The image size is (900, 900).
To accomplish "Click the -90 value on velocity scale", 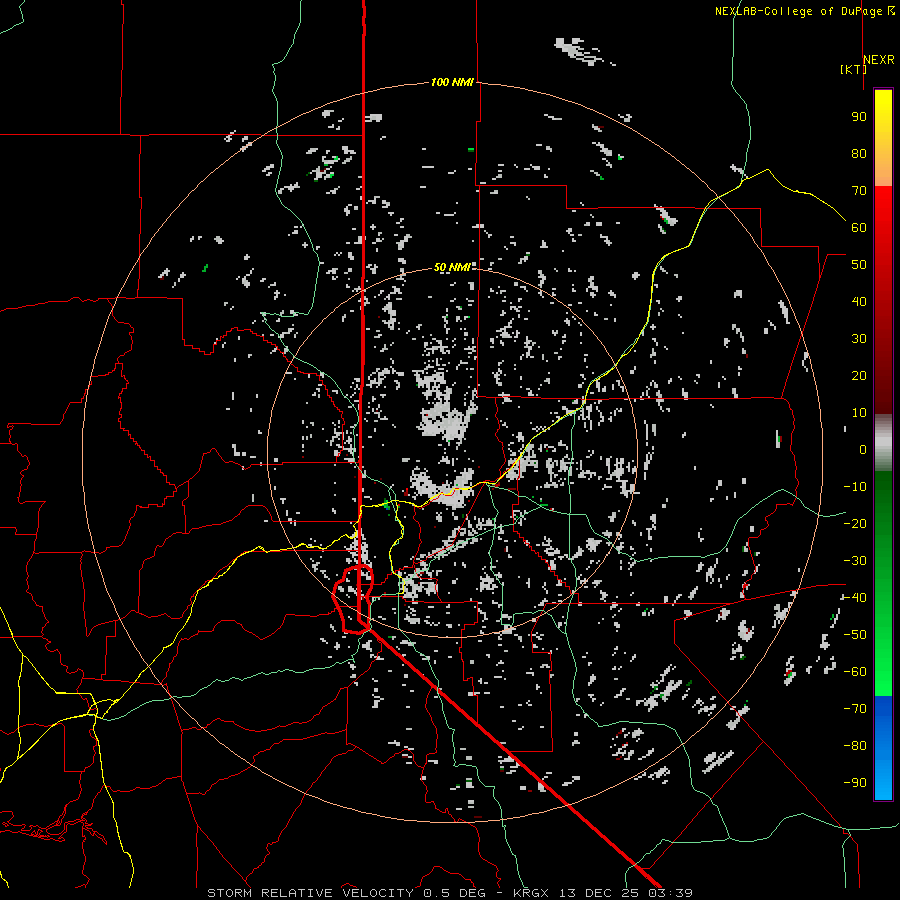I will pos(855,783).
